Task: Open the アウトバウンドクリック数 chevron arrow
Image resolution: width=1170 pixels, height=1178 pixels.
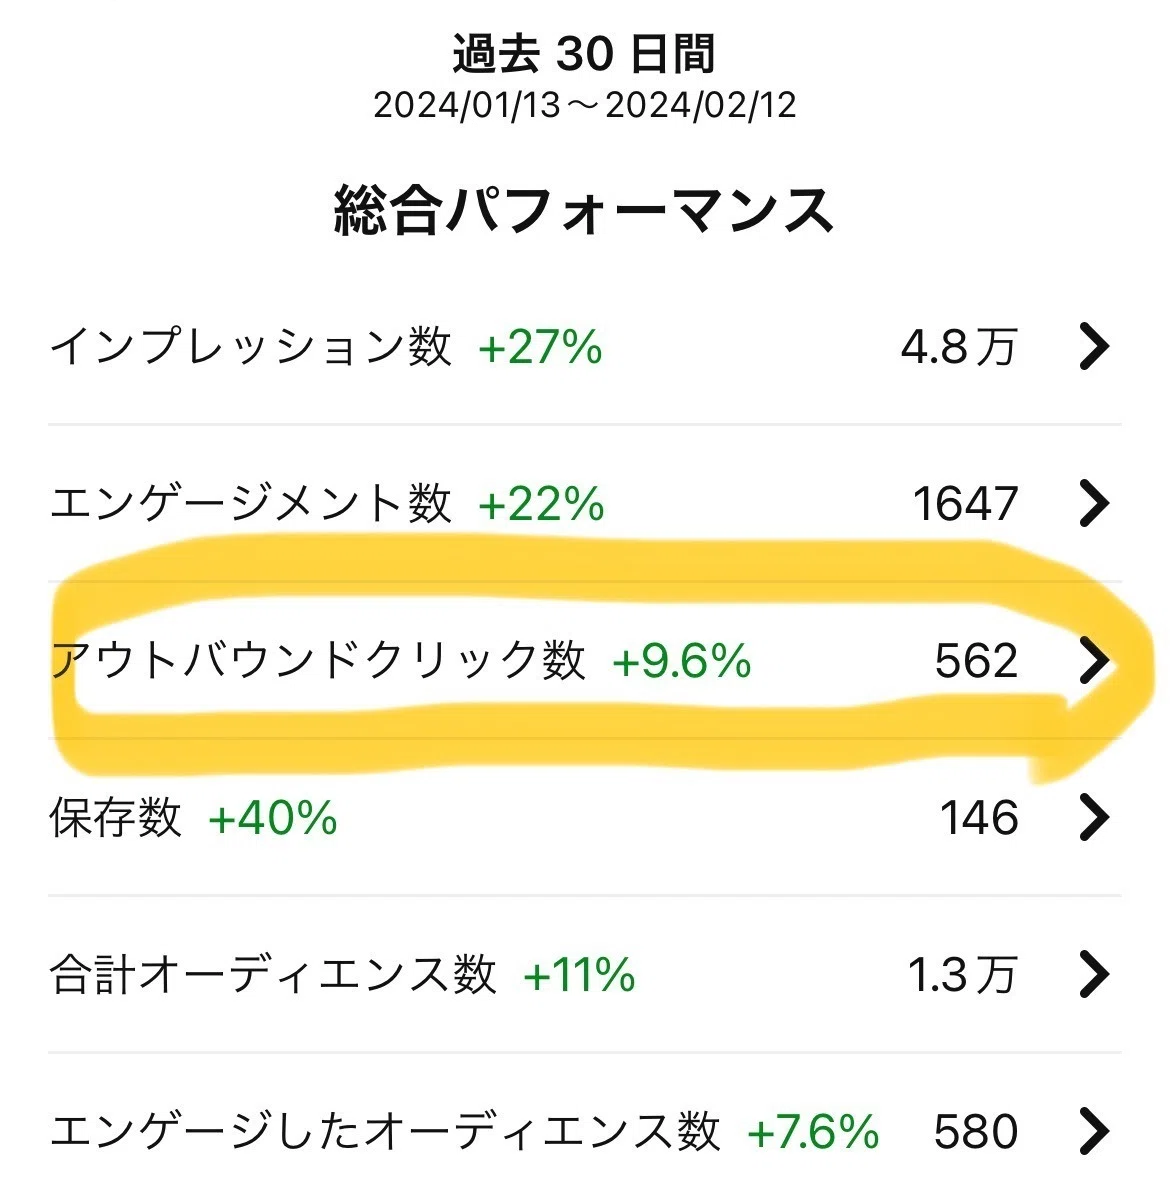Action: 1094,660
